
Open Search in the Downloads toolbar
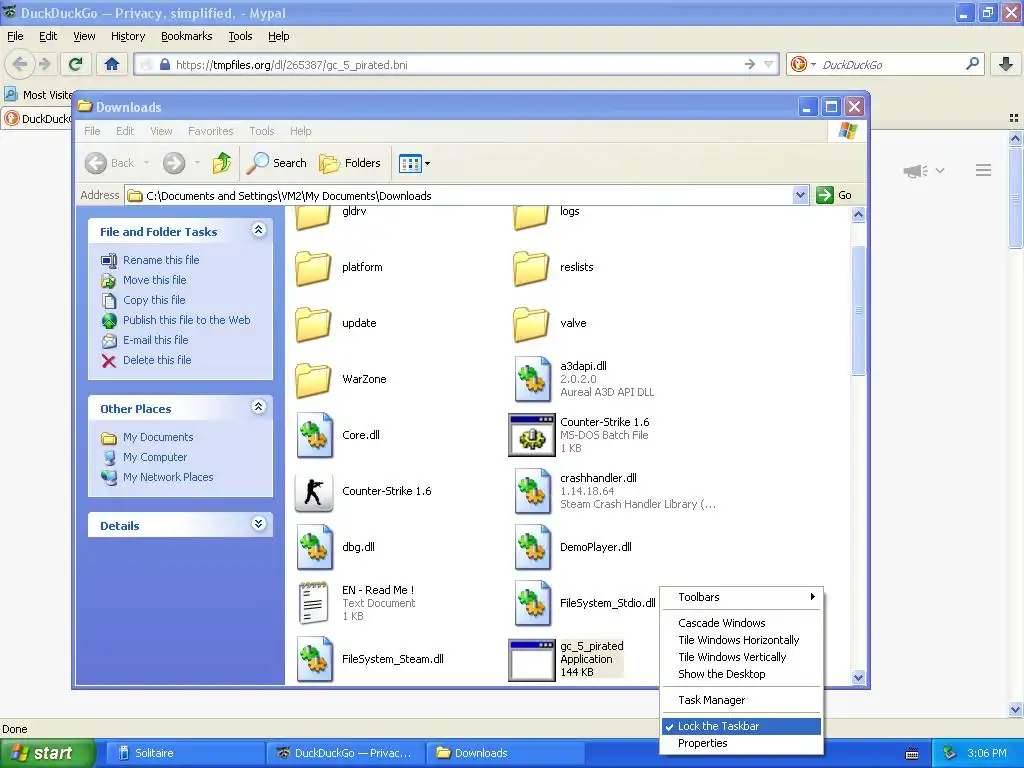pyautogui.click(x=276, y=163)
